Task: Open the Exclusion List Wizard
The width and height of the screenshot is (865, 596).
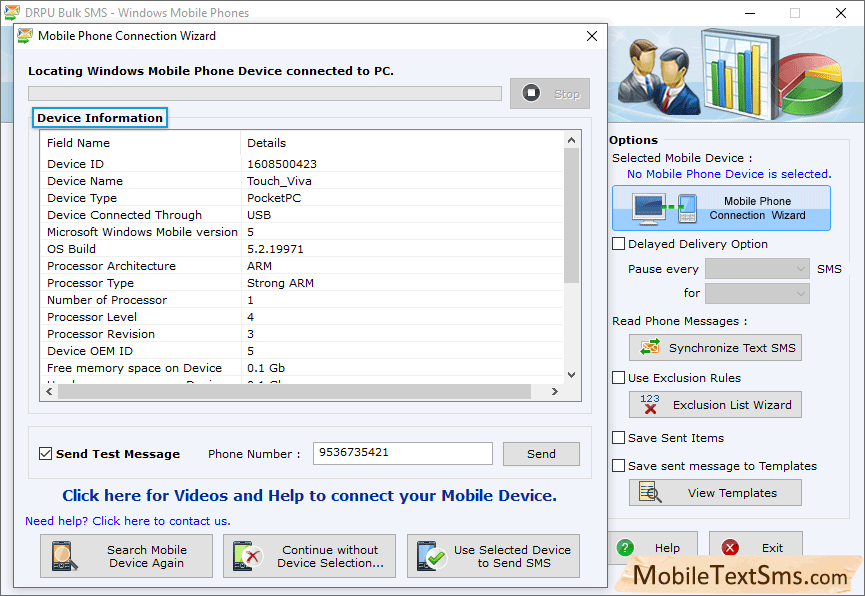Action: pos(715,405)
